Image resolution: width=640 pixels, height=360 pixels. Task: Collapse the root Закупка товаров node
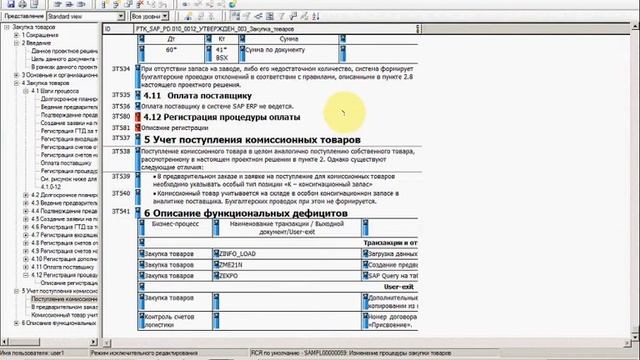7,27
